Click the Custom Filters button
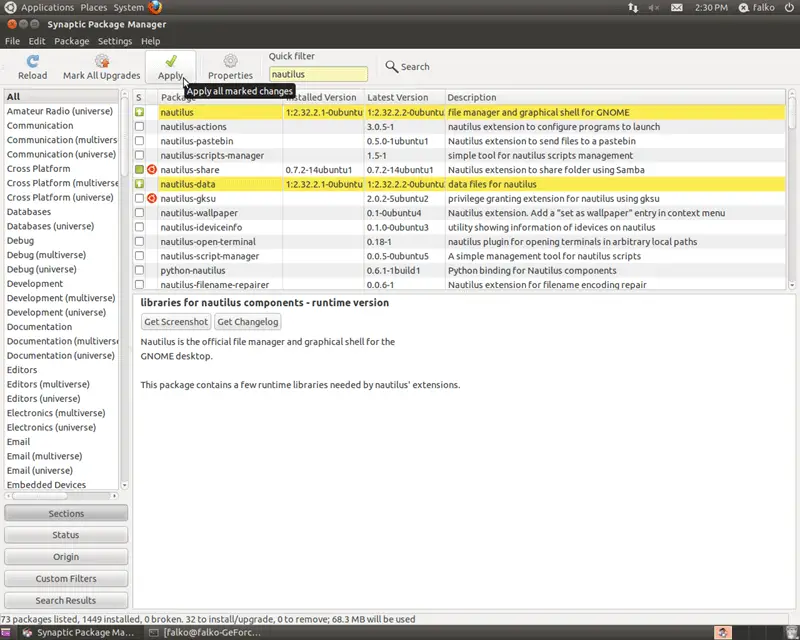Screen dimensions: 800x640 point(66,579)
